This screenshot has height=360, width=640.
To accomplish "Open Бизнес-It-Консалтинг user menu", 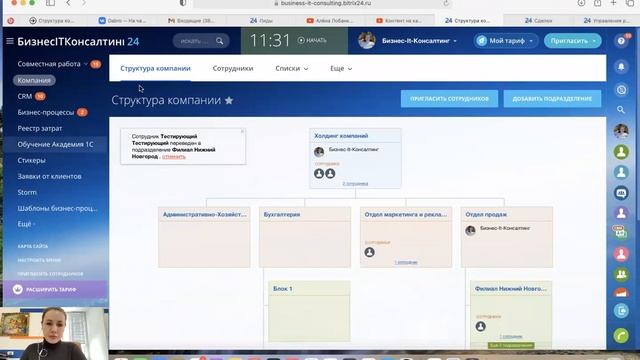I will click(419, 41).
